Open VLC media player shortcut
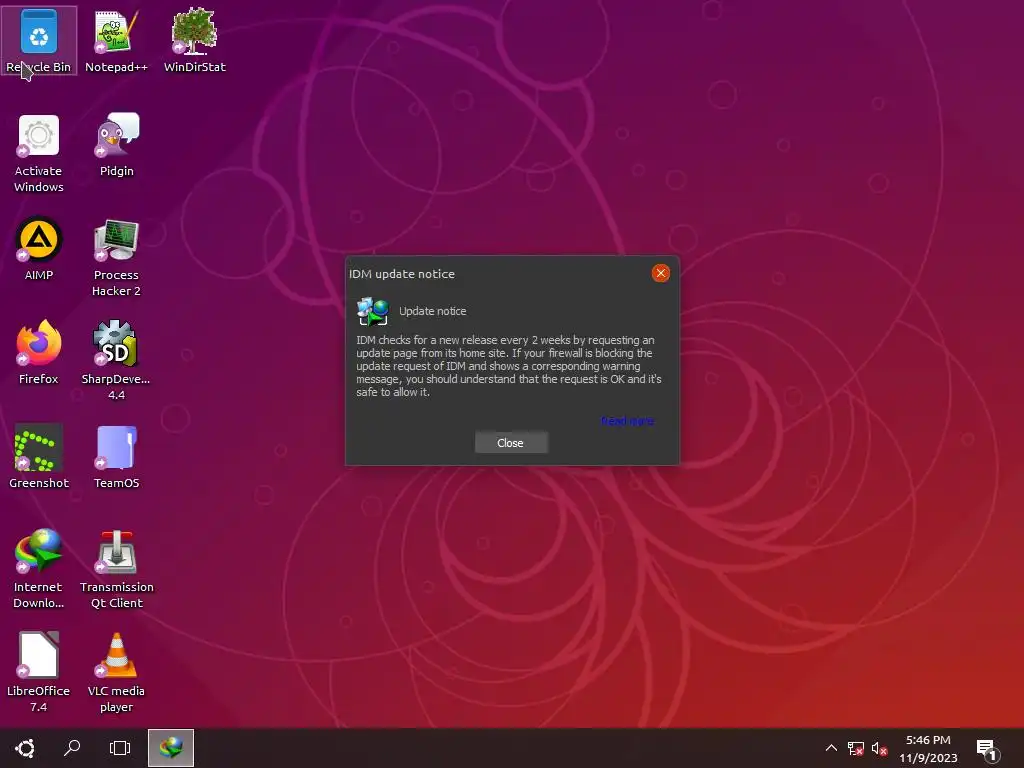 [x=116, y=673]
